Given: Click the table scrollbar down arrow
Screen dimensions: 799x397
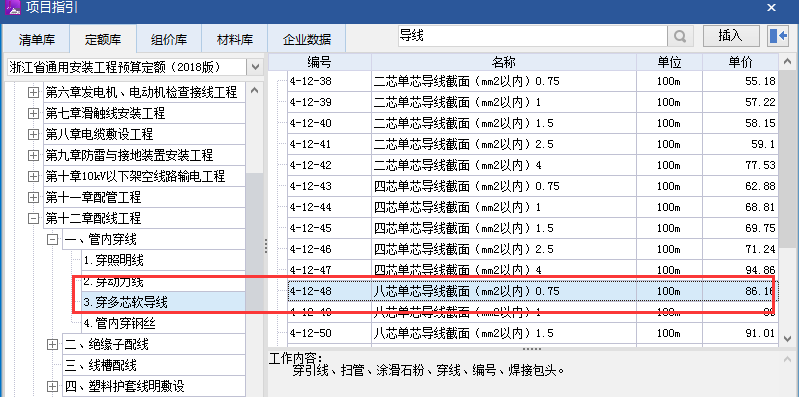Looking at the screenshot, I should pos(786,338).
